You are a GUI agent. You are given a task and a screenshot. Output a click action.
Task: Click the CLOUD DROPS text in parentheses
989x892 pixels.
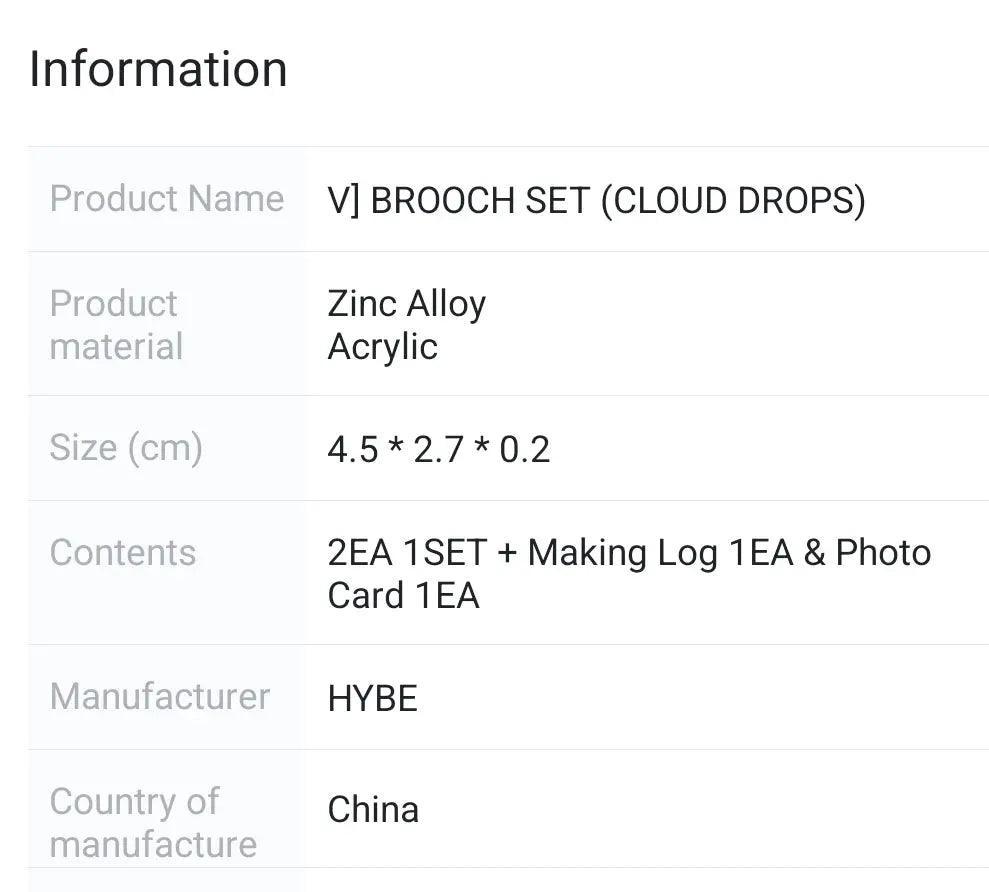pos(733,201)
